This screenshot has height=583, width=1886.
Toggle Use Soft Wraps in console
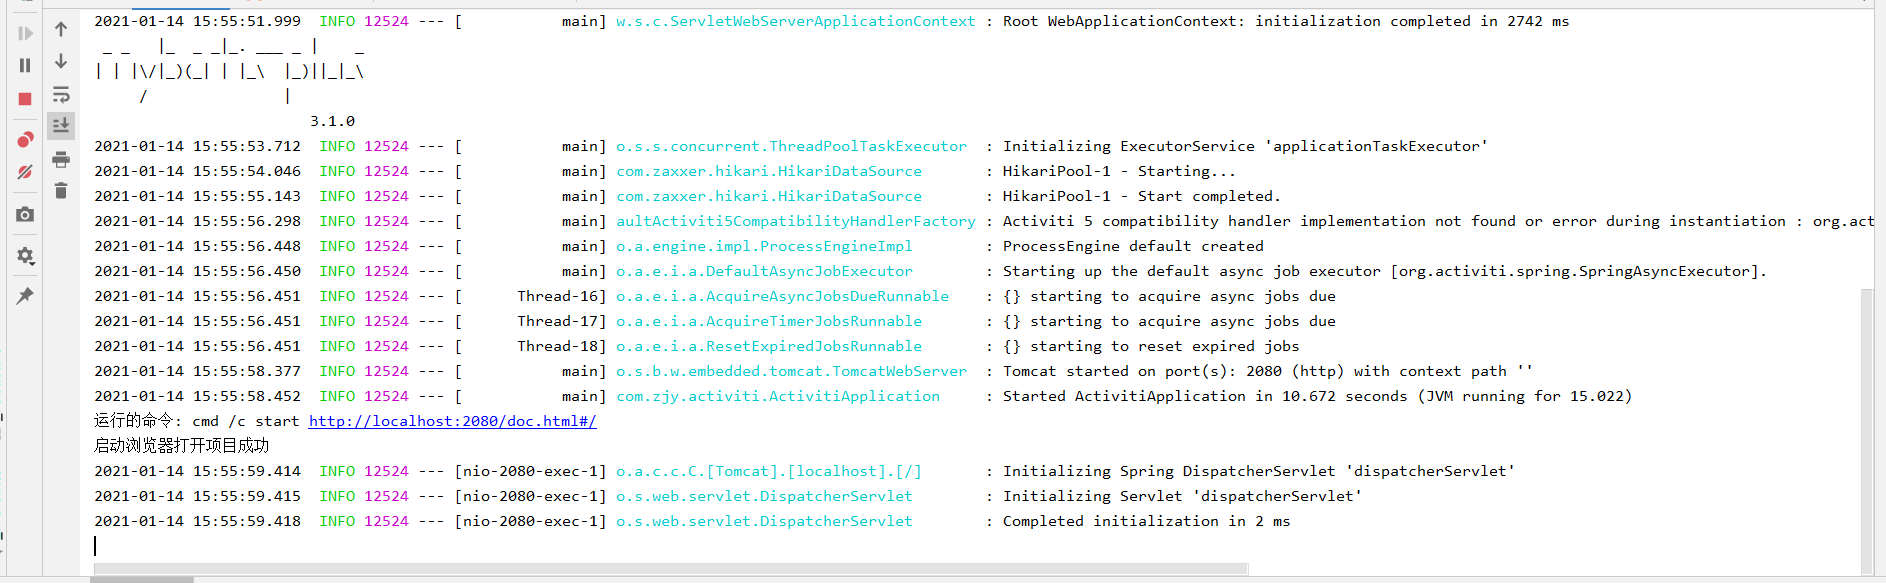tap(61, 94)
